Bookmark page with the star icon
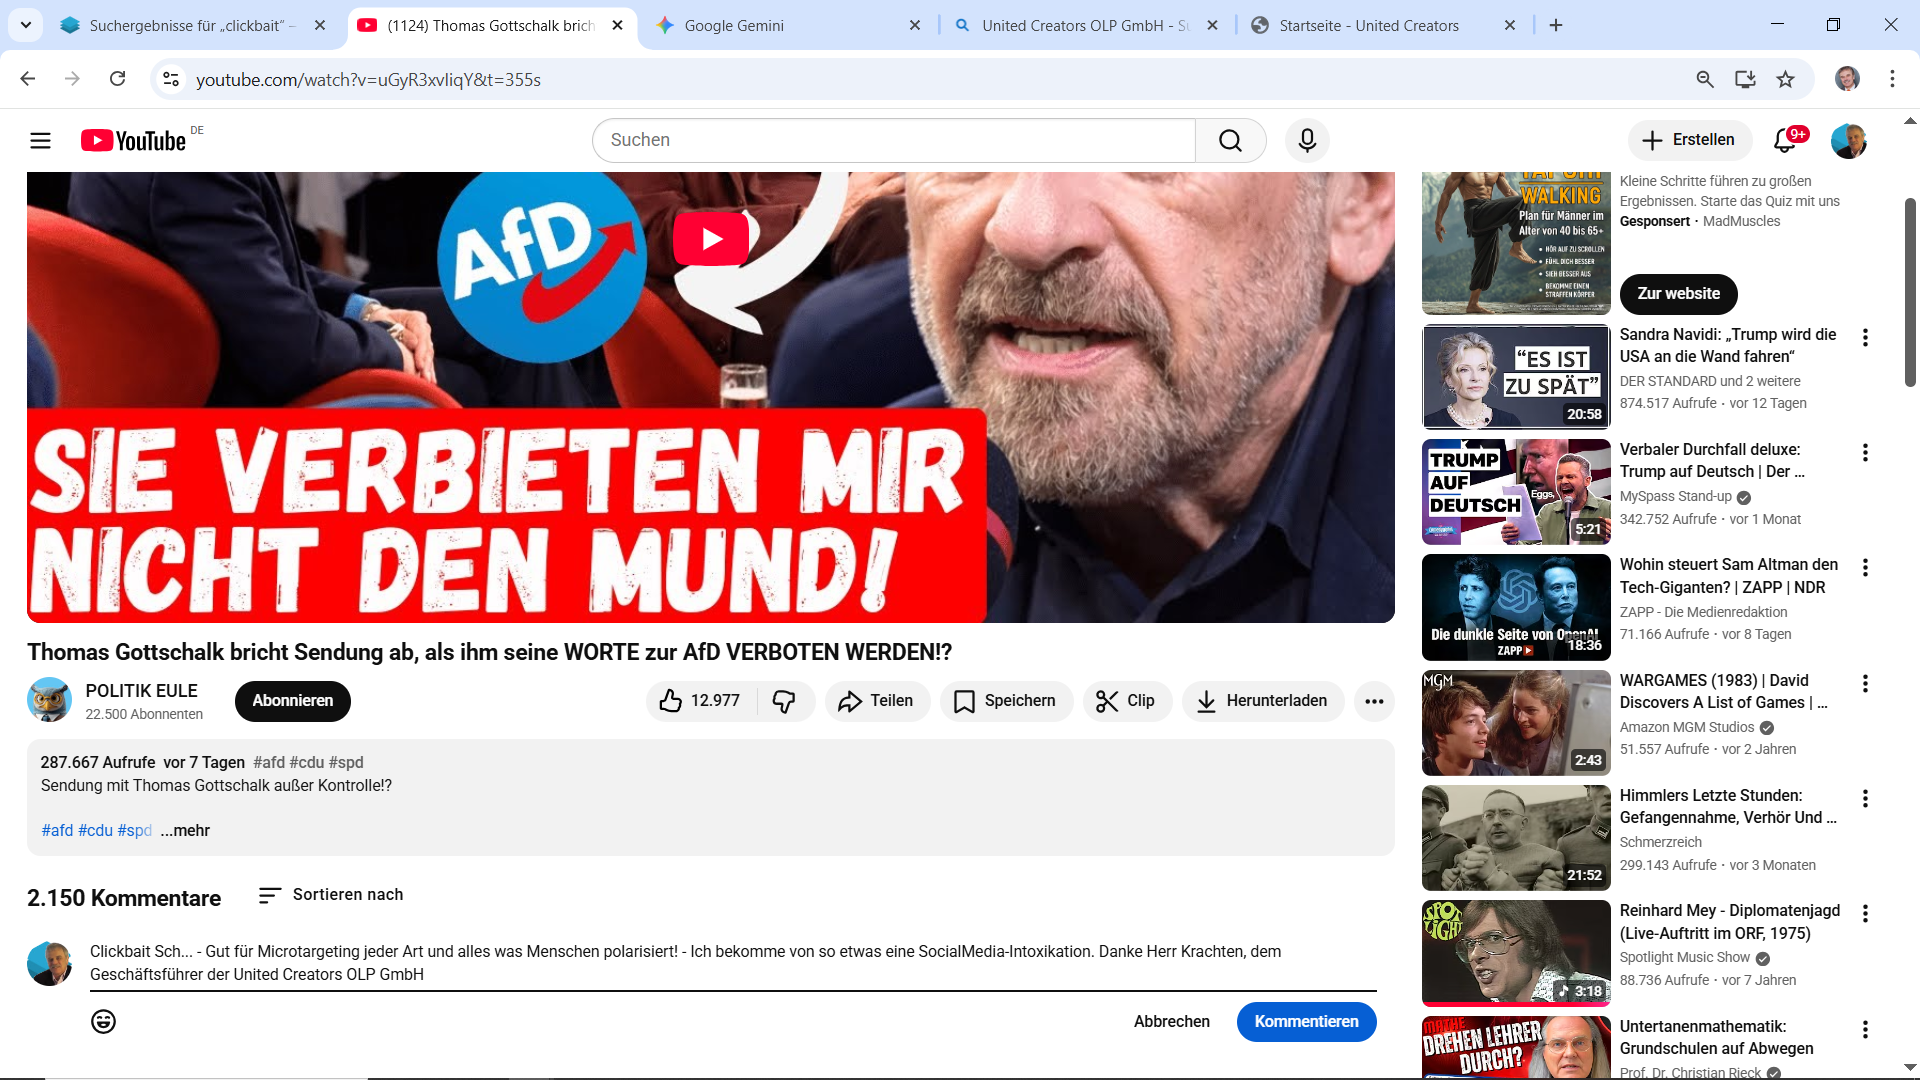This screenshot has width=1920, height=1080. (x=1785, y=79)
